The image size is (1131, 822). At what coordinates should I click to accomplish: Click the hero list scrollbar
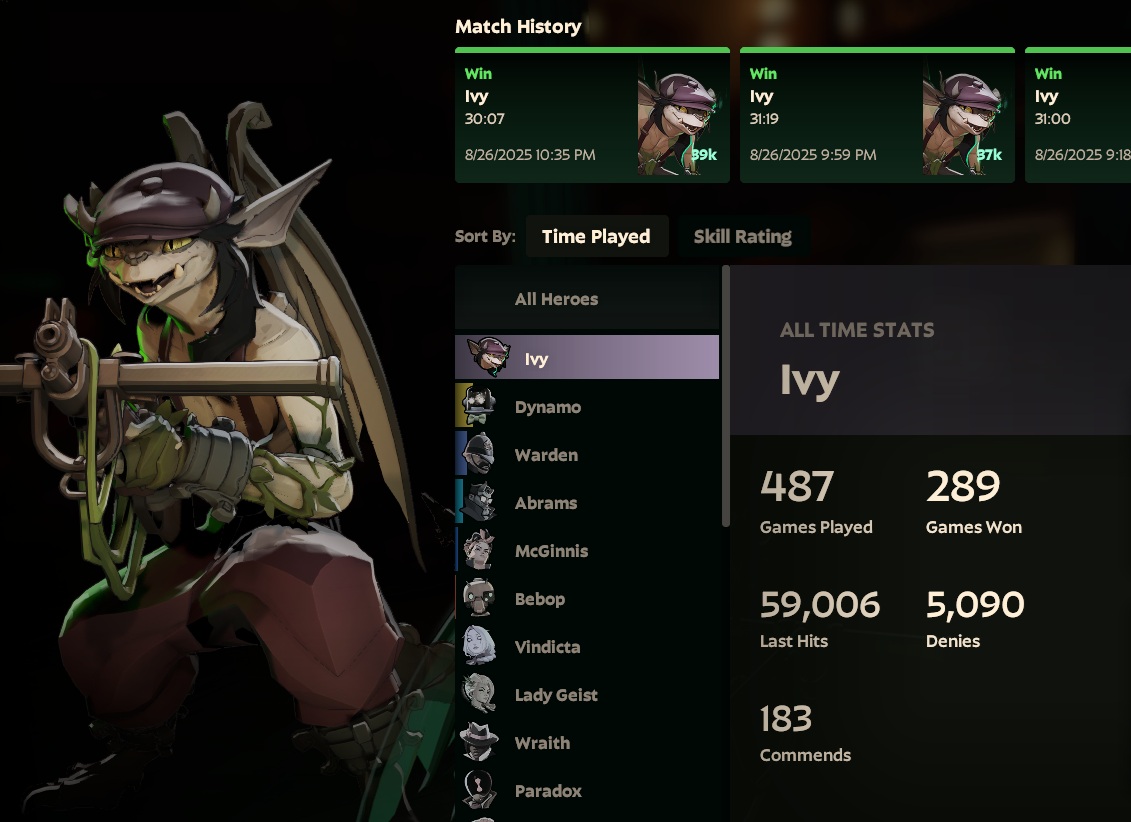tap(726, 397)
